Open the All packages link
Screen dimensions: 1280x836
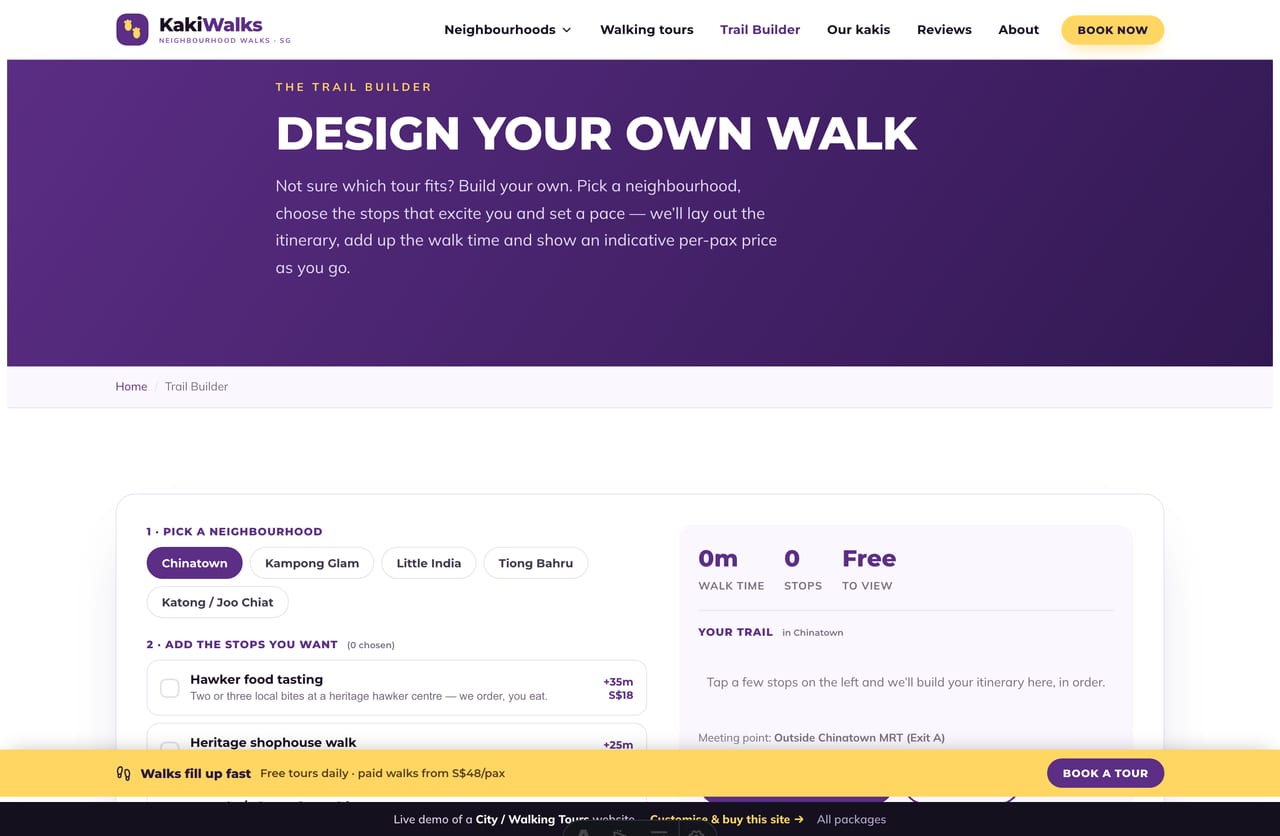[x=851, y=819]
